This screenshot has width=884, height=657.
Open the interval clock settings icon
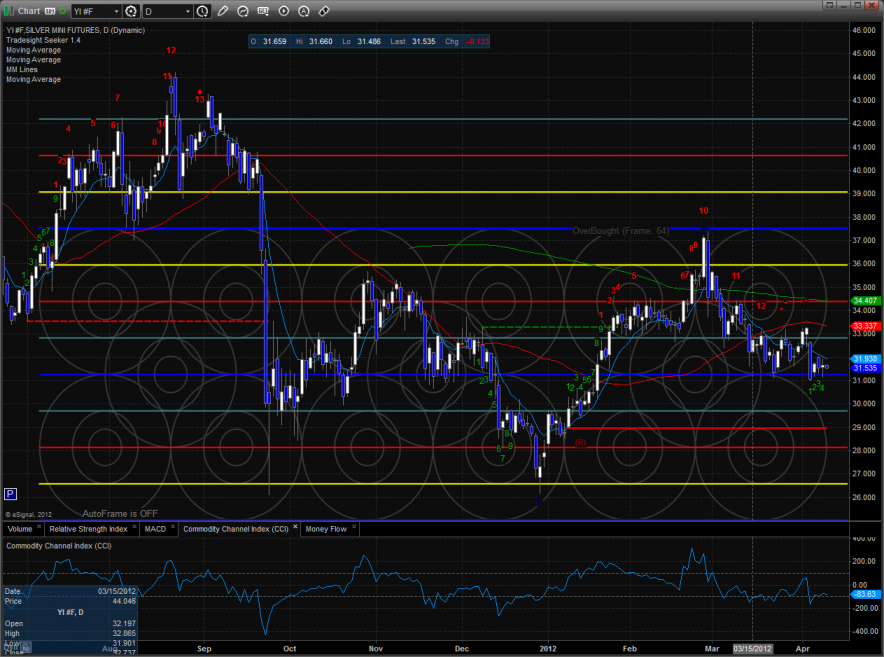203,12
